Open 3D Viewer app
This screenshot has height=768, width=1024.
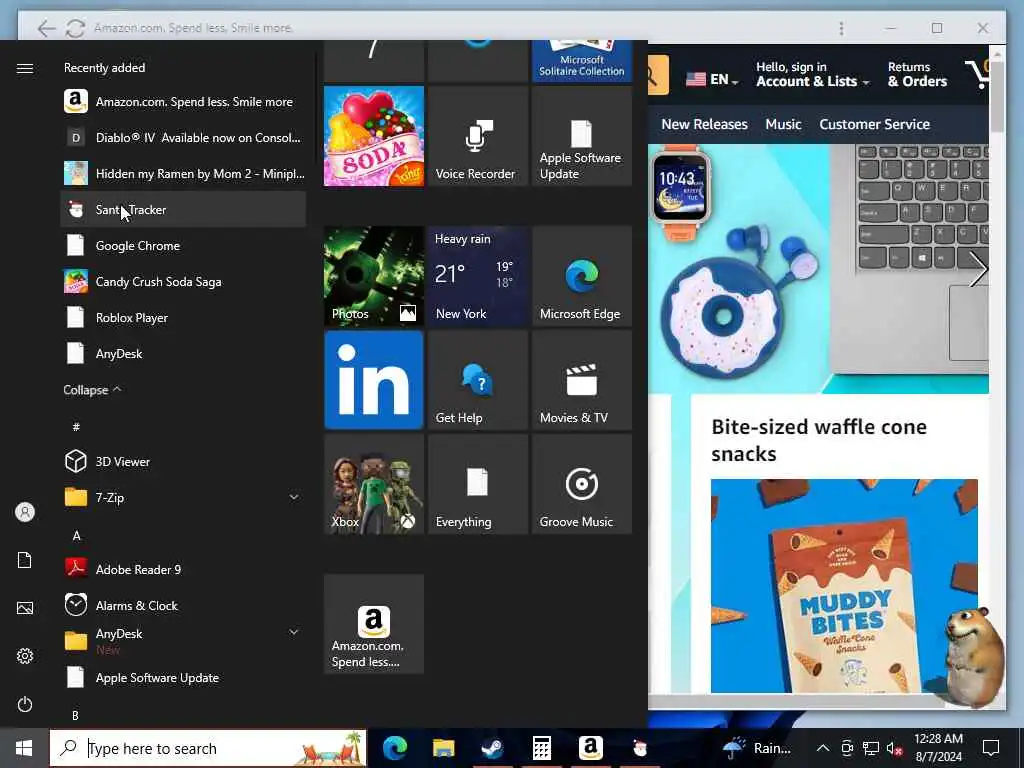pos(183,462)
